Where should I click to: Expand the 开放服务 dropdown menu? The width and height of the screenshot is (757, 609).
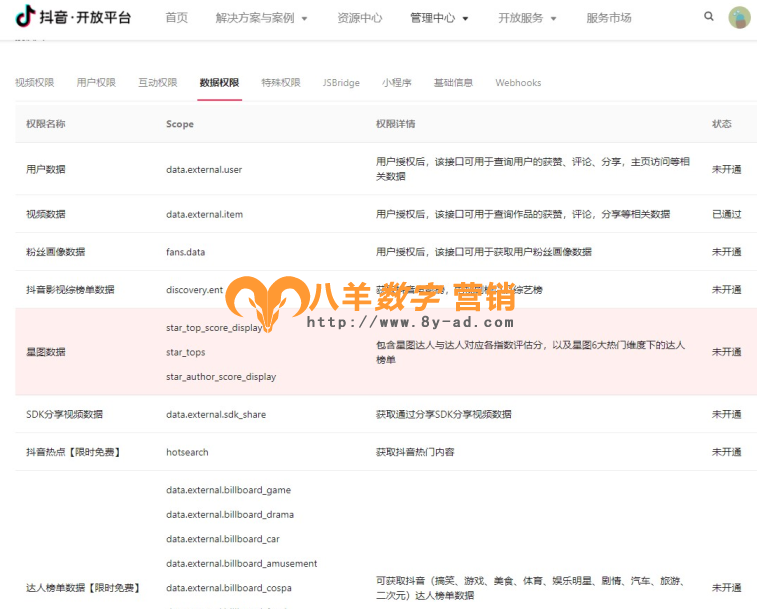pyautogui.click(x=527, y=18)
